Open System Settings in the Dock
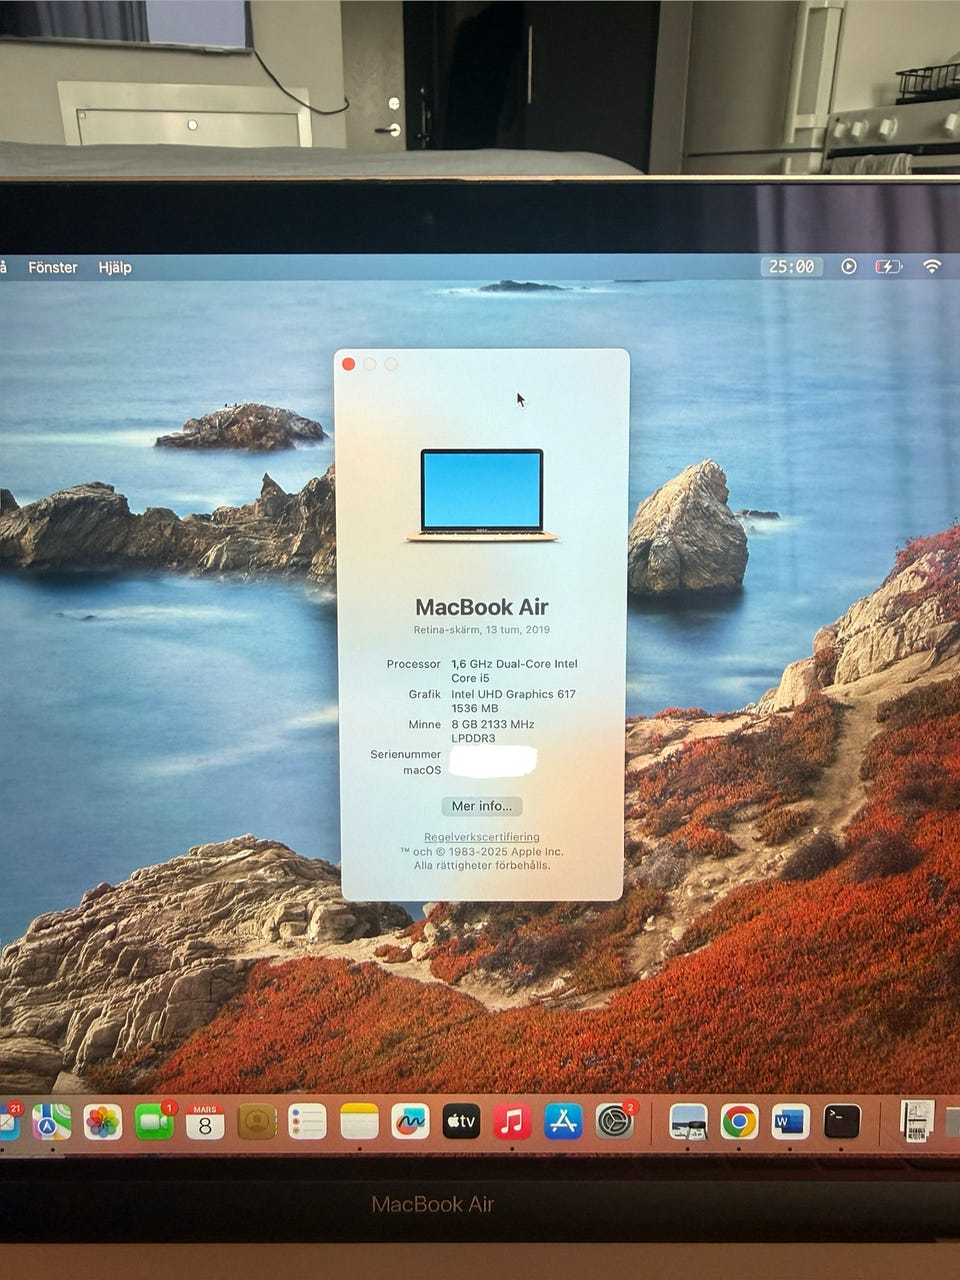This screenshot has height=1280, width=960. point(615,1122)
